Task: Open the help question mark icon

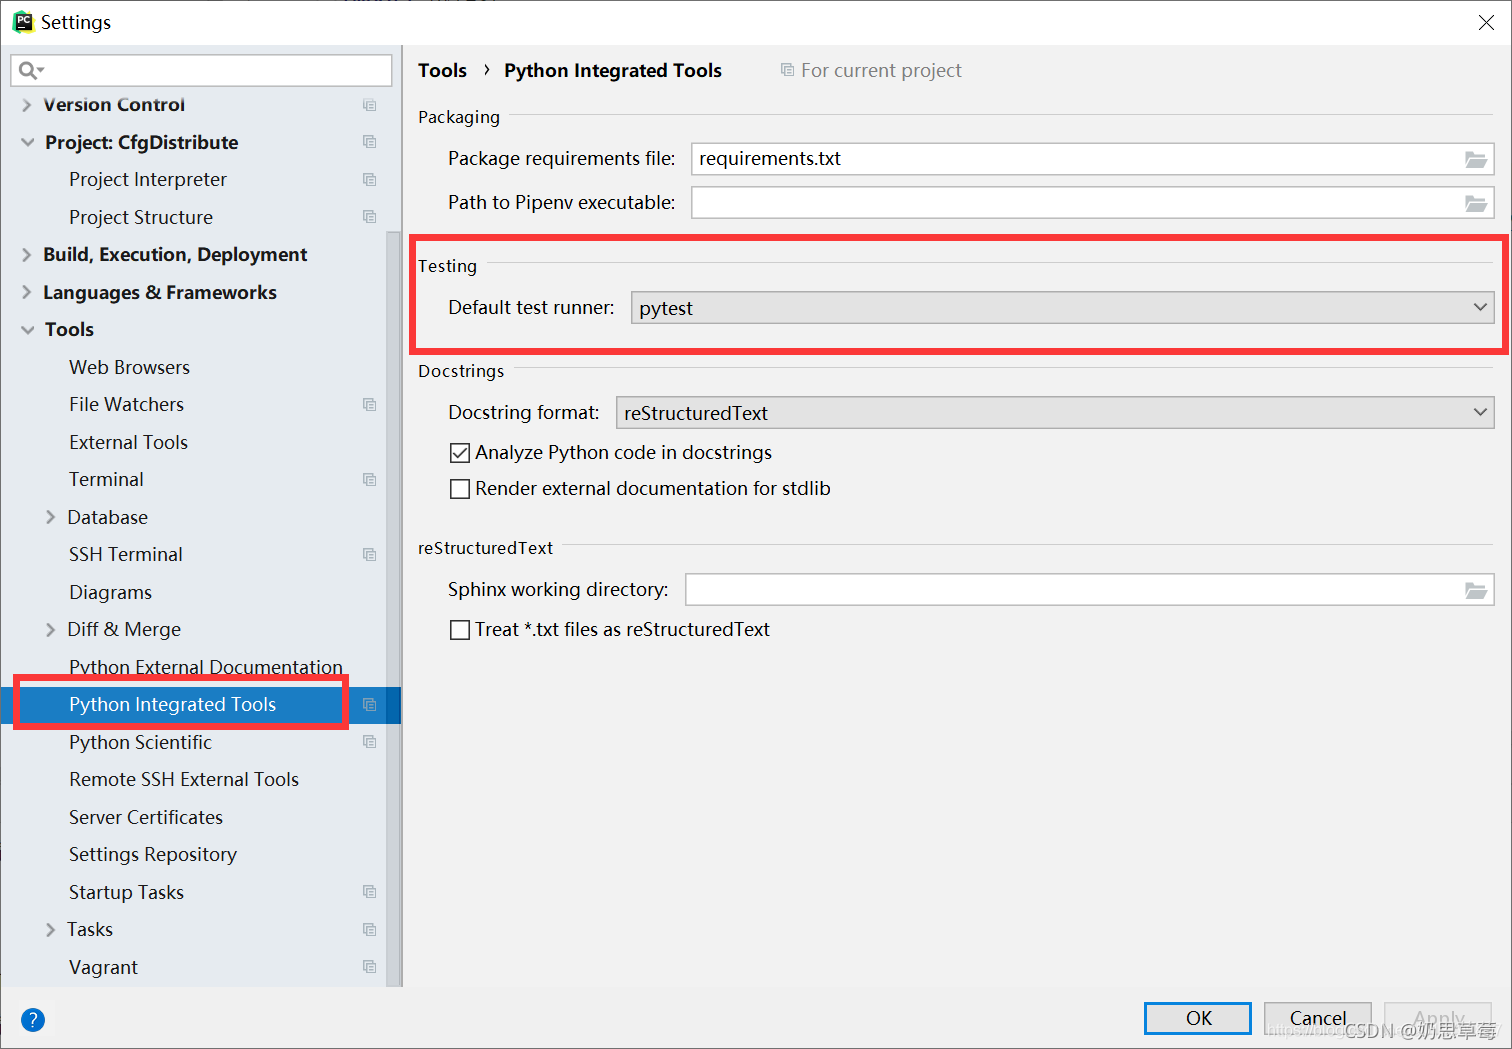Action: tap(33, 1020)
